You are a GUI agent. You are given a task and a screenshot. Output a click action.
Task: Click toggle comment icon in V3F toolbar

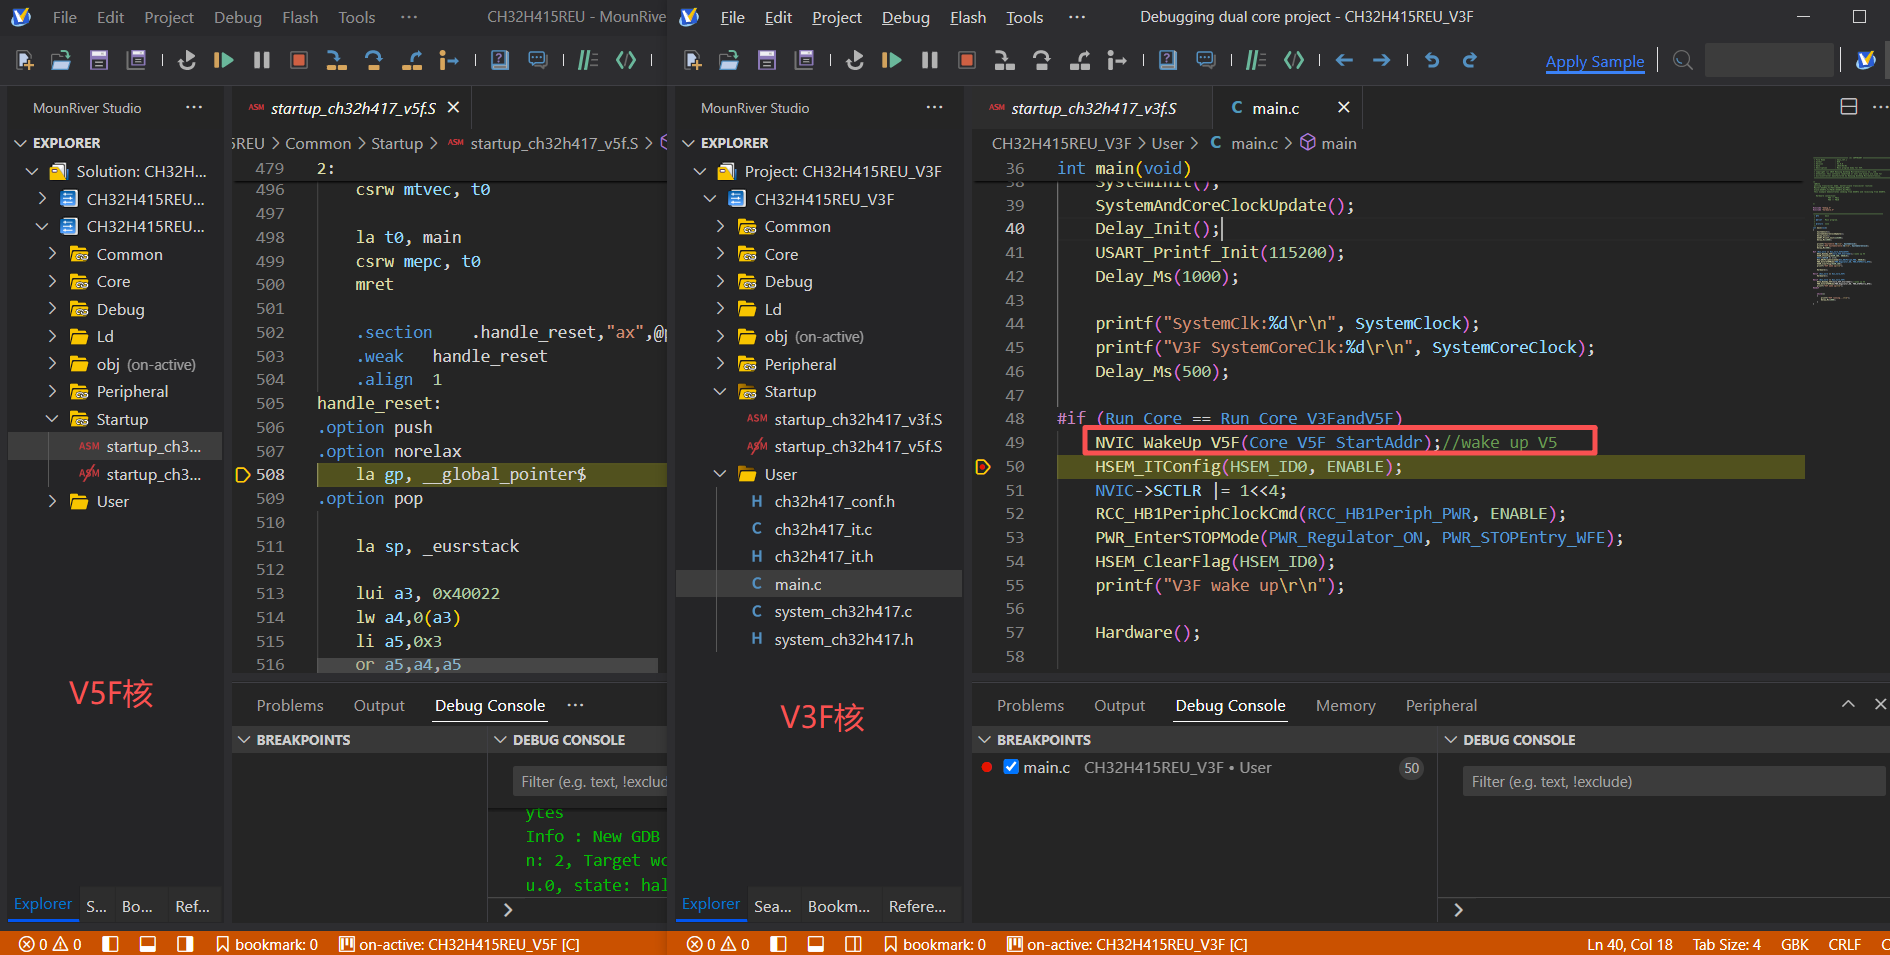coord(1256,60)
